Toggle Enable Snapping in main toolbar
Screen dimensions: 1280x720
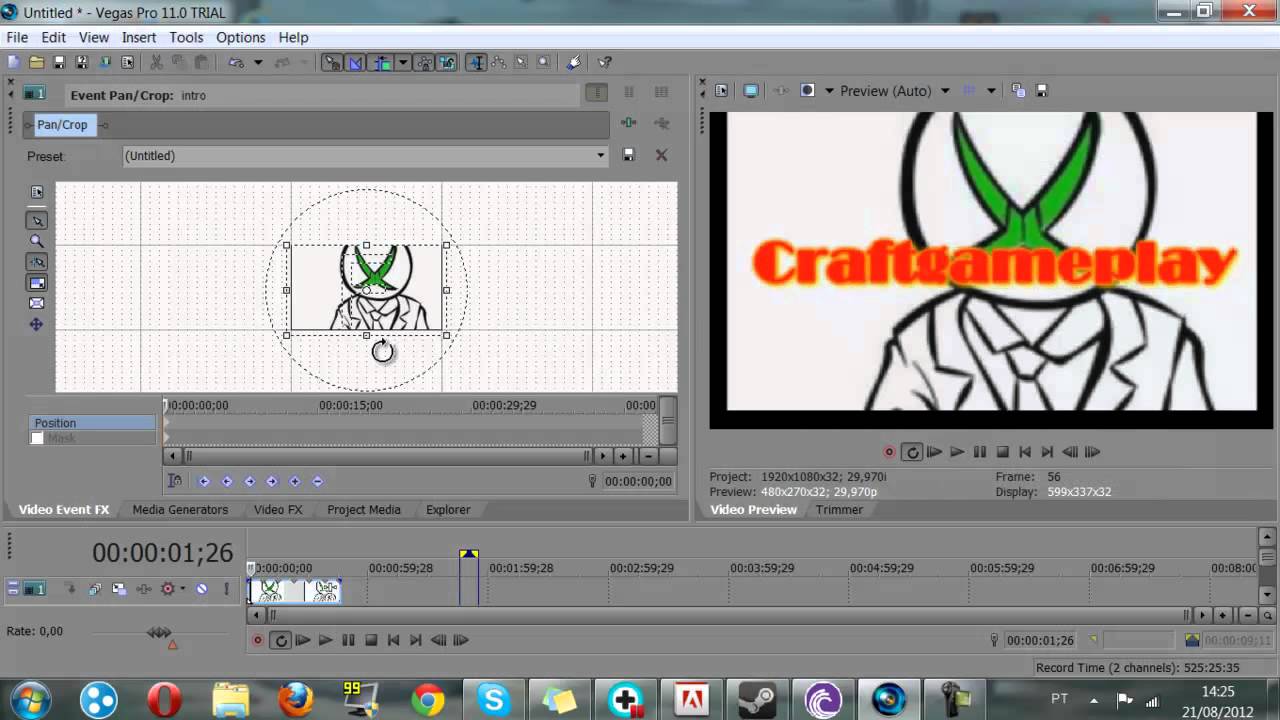[x=331, y=62]
